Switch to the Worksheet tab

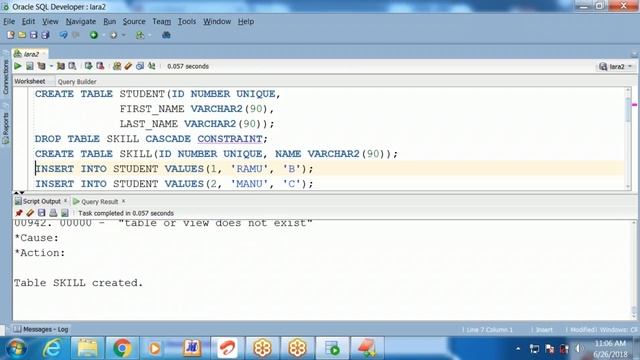(30, 81)
